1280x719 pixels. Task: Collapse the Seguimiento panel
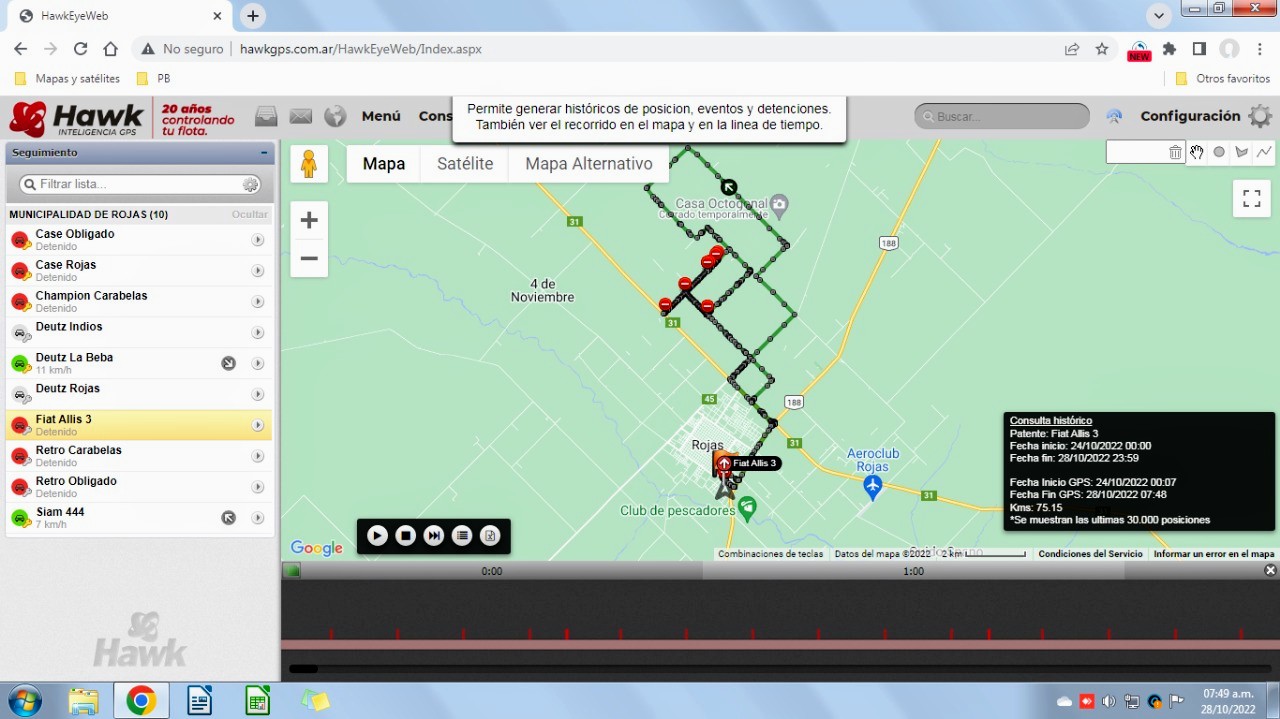click(x=264, y=153)
